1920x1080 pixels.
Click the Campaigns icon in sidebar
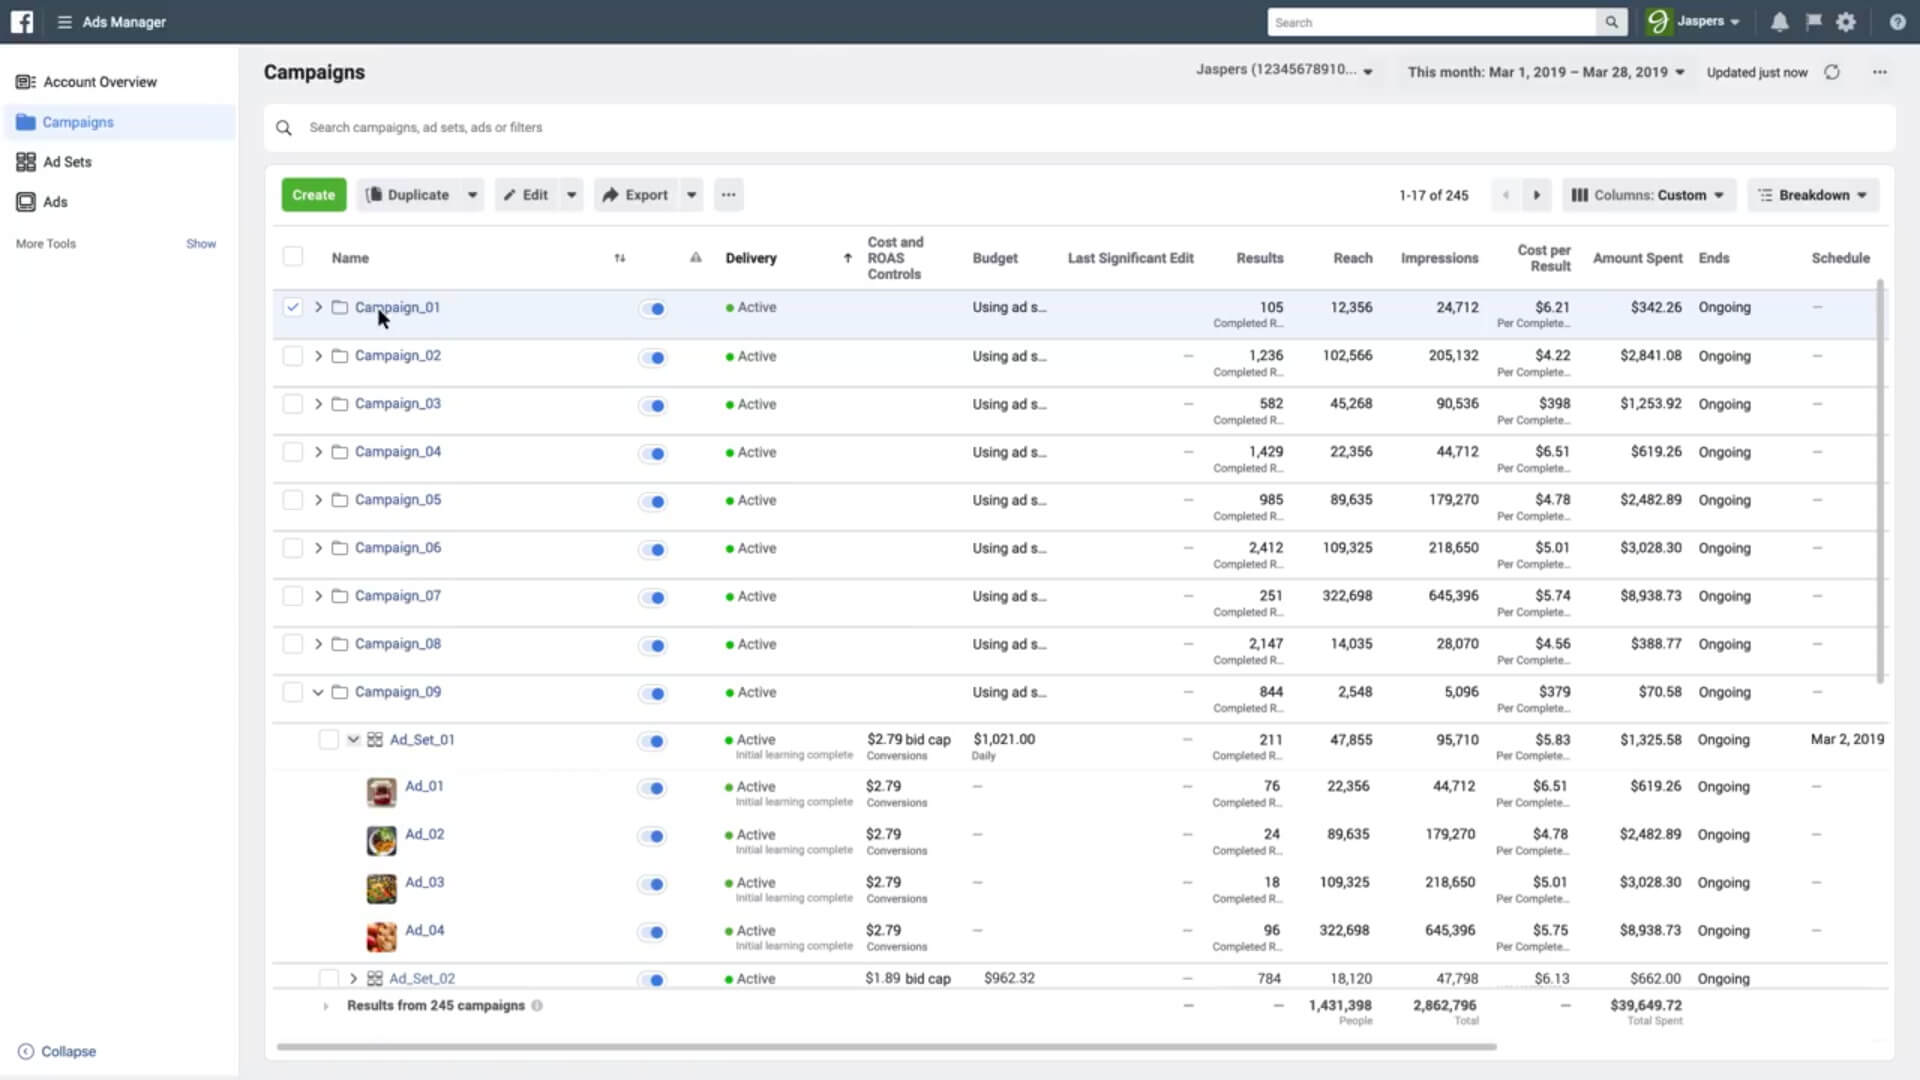[24, 121]
